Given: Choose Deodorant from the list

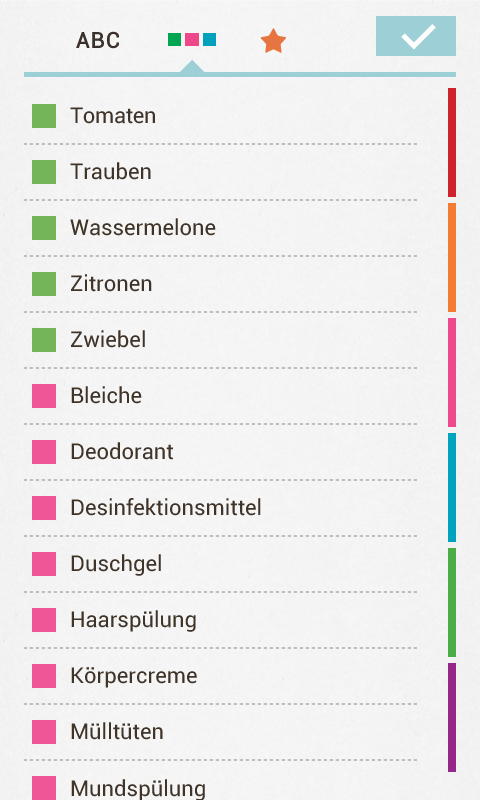Looking at the screenshot, I should (220, 452).
